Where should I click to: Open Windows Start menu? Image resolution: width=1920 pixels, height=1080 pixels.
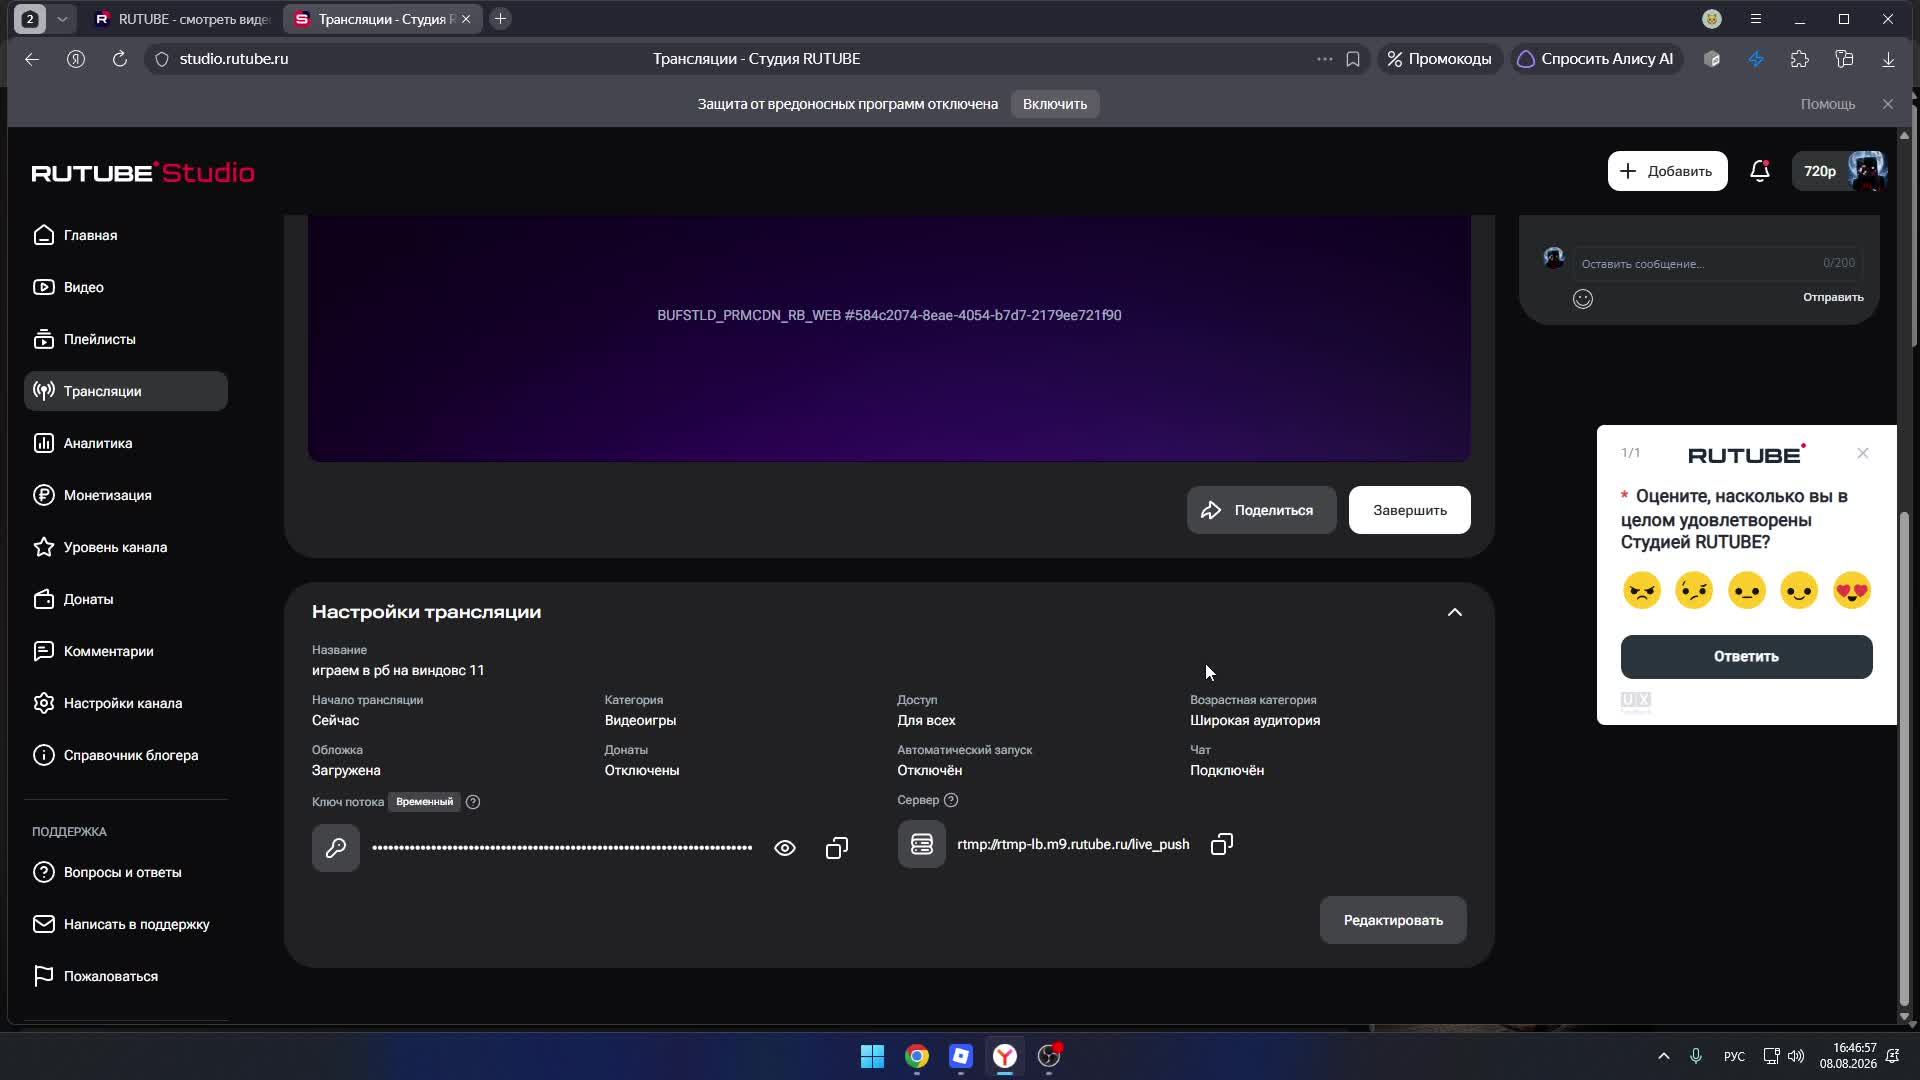point(873,1056)
